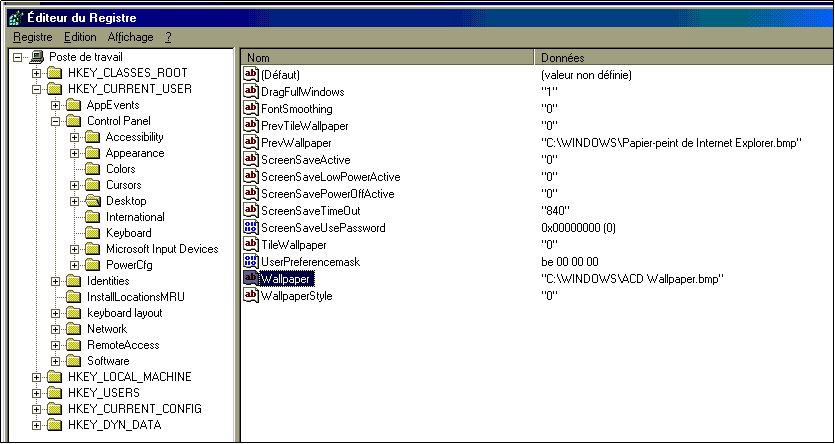This screenshot has height=444, width=835.
Task: Click the HKEY_LOCAL_MACHINE folder icon
Action: [55, 377]
